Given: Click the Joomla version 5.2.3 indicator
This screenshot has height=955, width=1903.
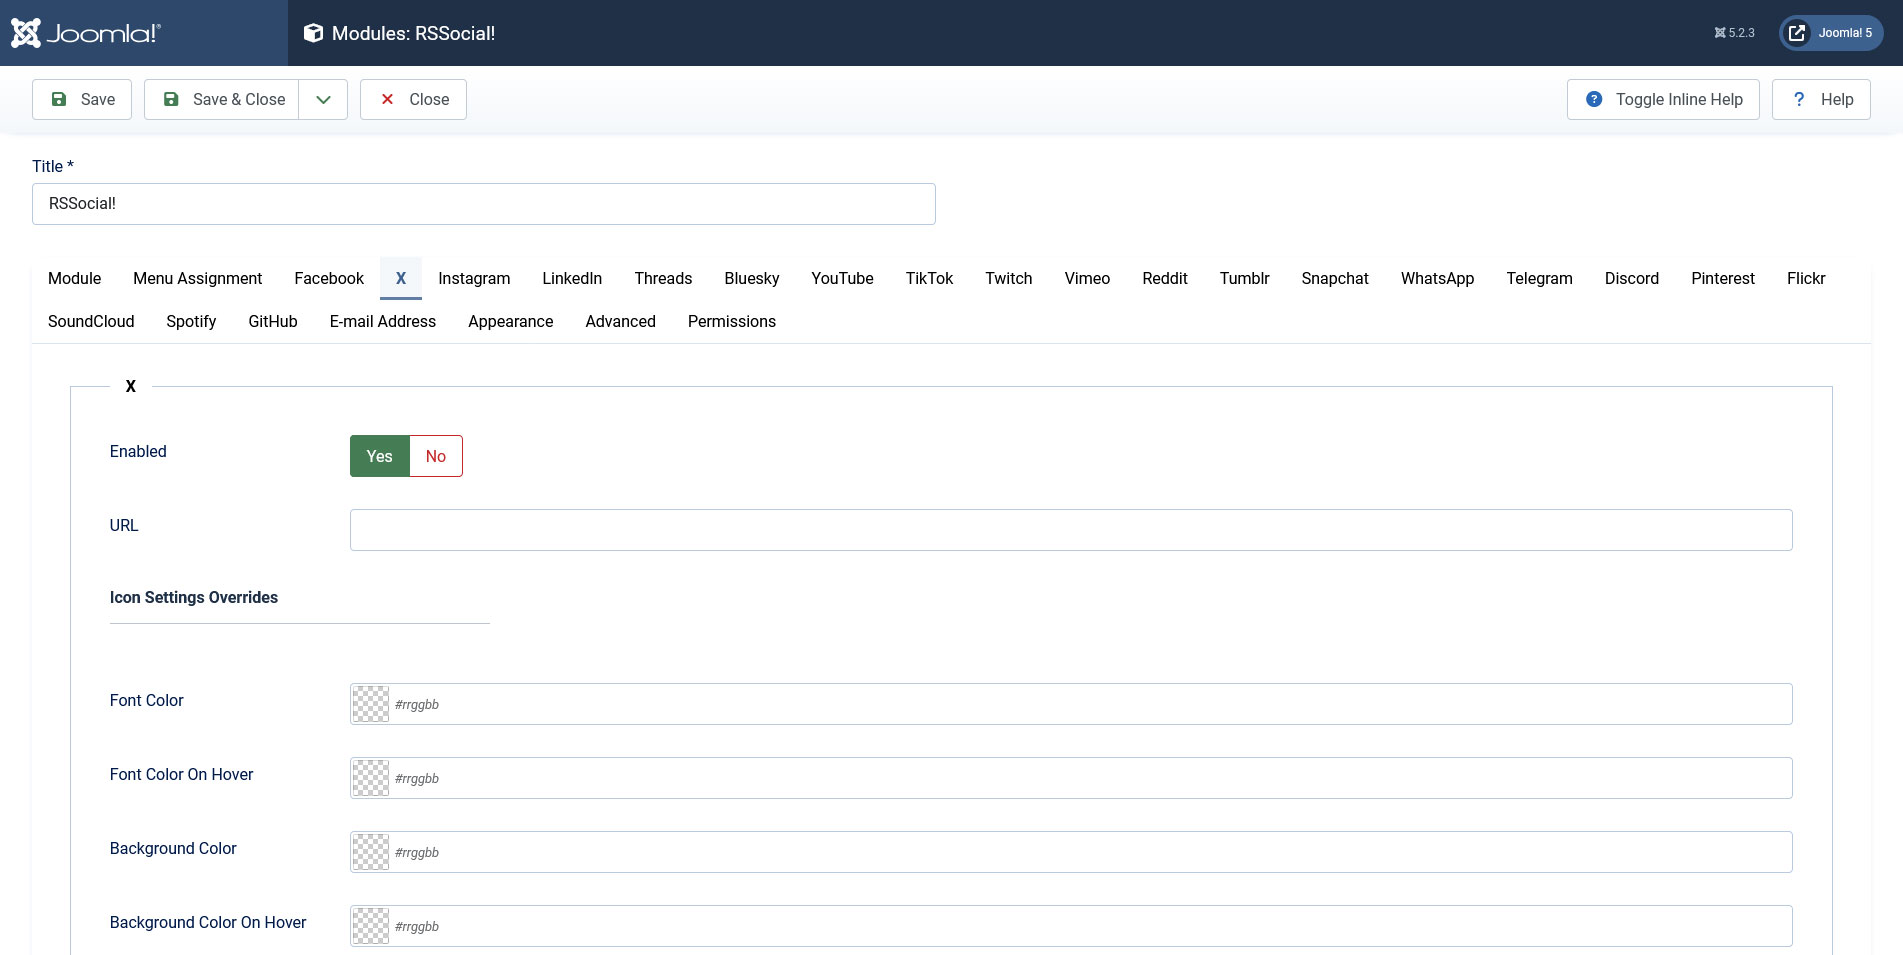Looking at the screenshot, I should (x=1734, y=33).
